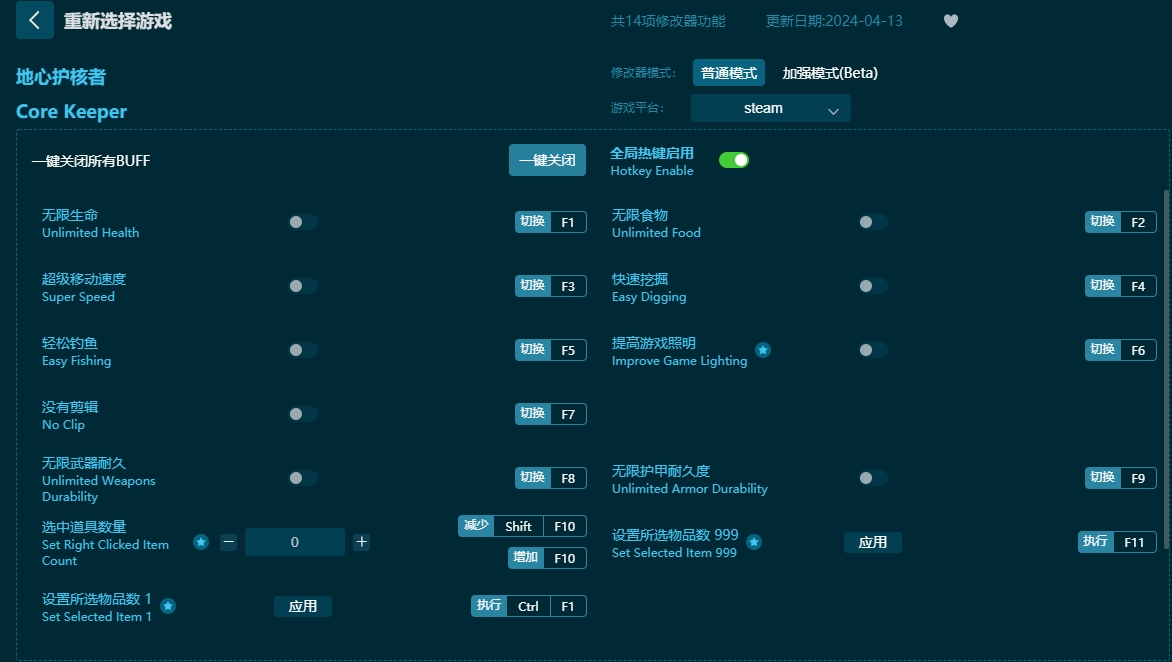Switch to 普通模式 normal mode tab

coord(728,73)
